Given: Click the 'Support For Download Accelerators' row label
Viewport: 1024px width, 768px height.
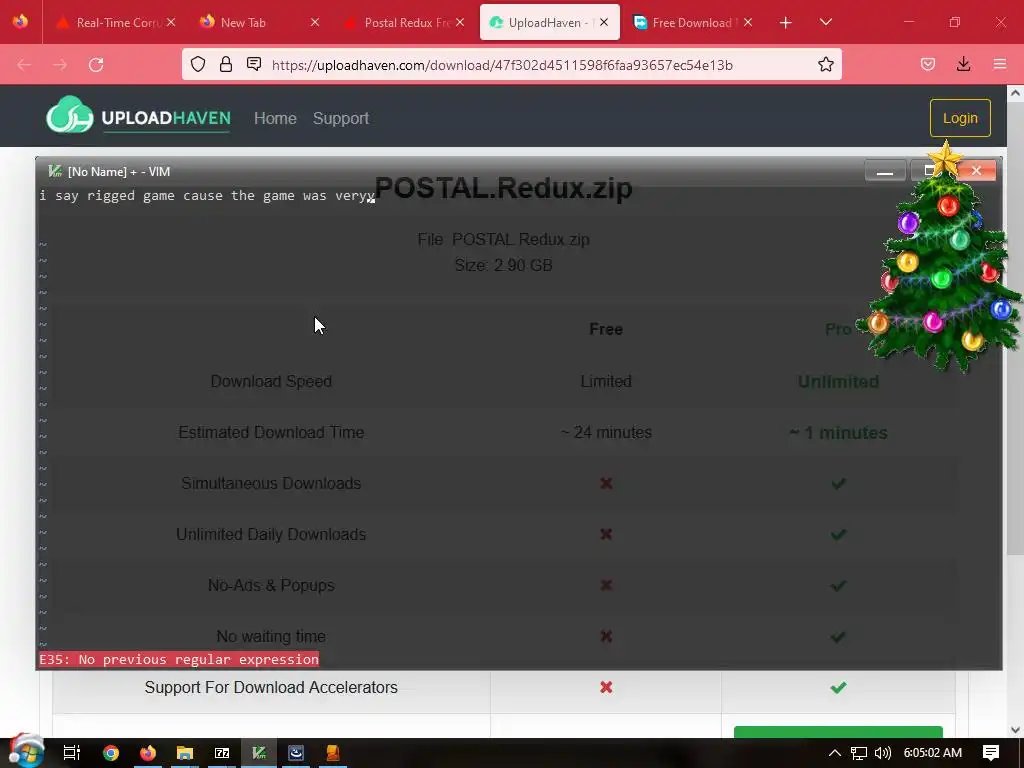Looking at the screenshot, I should click(271, 687).
